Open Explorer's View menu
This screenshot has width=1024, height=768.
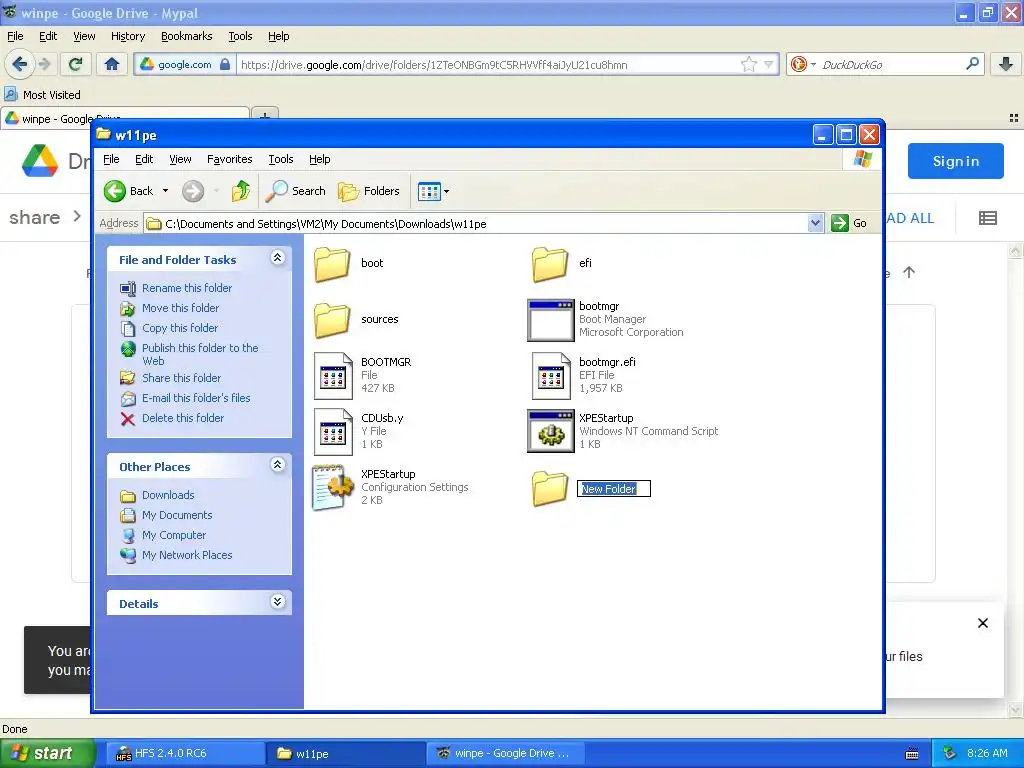click(x=180, y=159)
